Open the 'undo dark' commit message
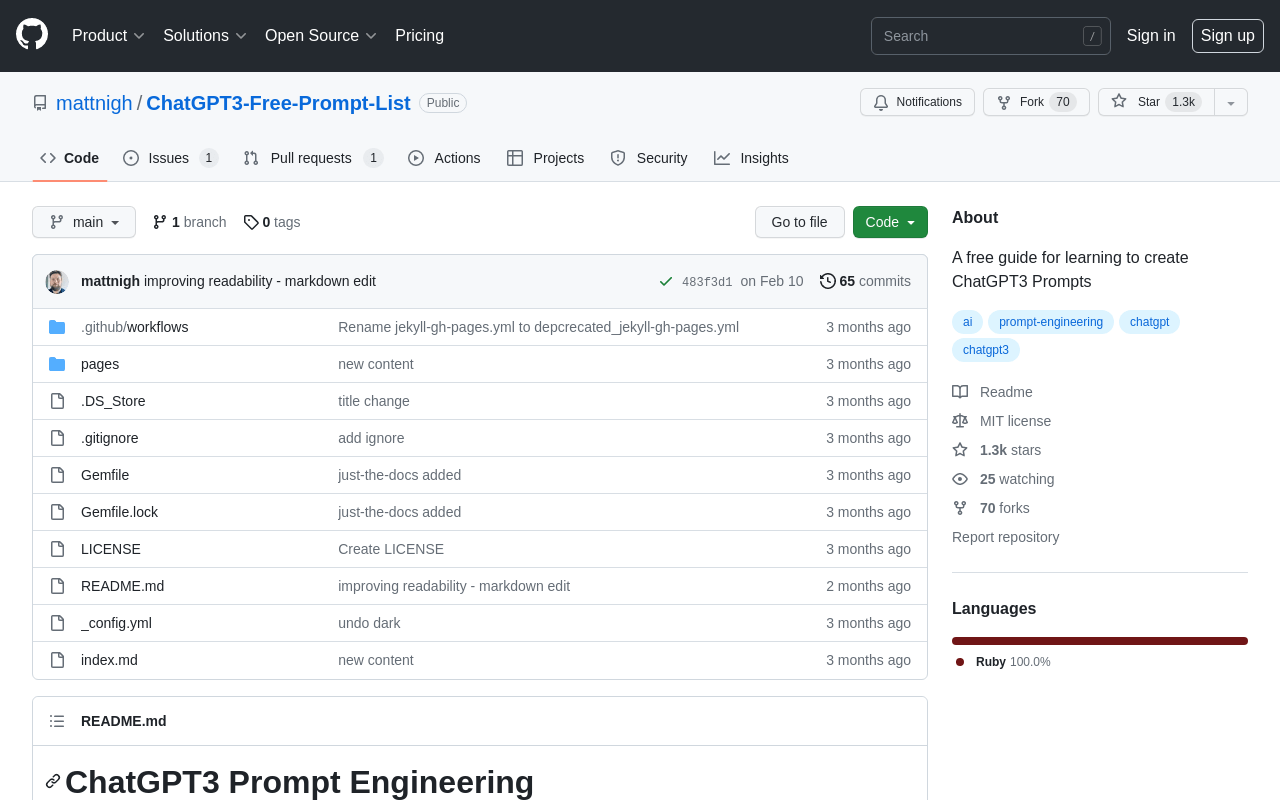Image resolution: width=1280 pixels, height=800 pixels. [x=369, y=623]
